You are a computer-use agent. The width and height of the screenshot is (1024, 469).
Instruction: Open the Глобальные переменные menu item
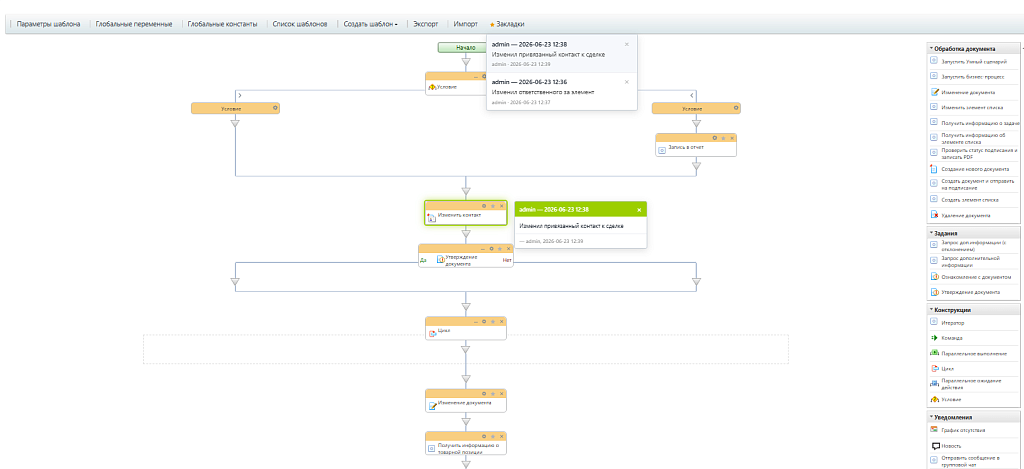click(134, 24)
